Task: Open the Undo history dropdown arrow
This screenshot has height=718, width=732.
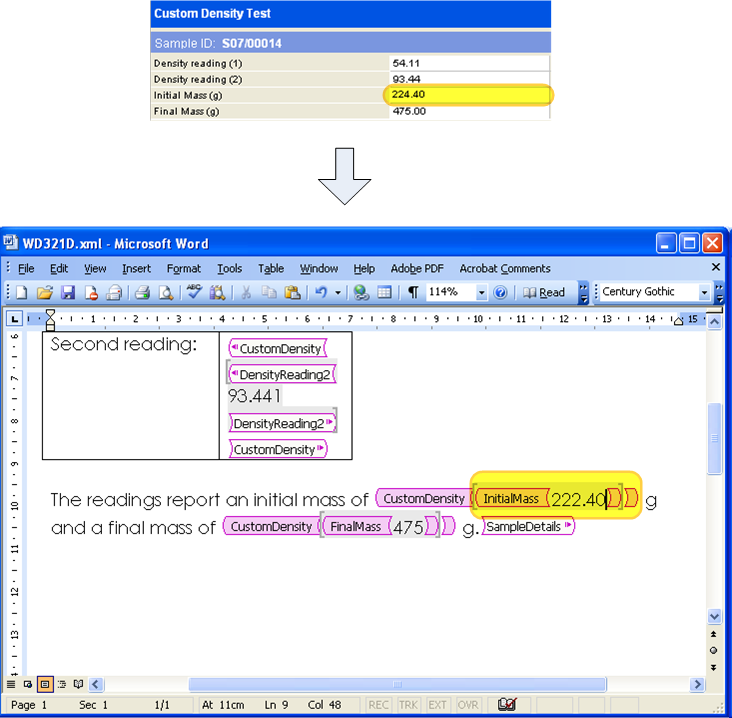Action: pos(337,292)
